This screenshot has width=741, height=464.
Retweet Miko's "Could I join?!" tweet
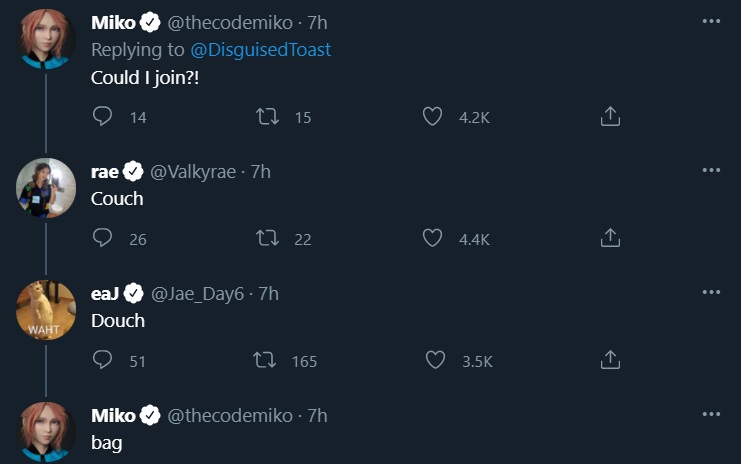(268, 117)
